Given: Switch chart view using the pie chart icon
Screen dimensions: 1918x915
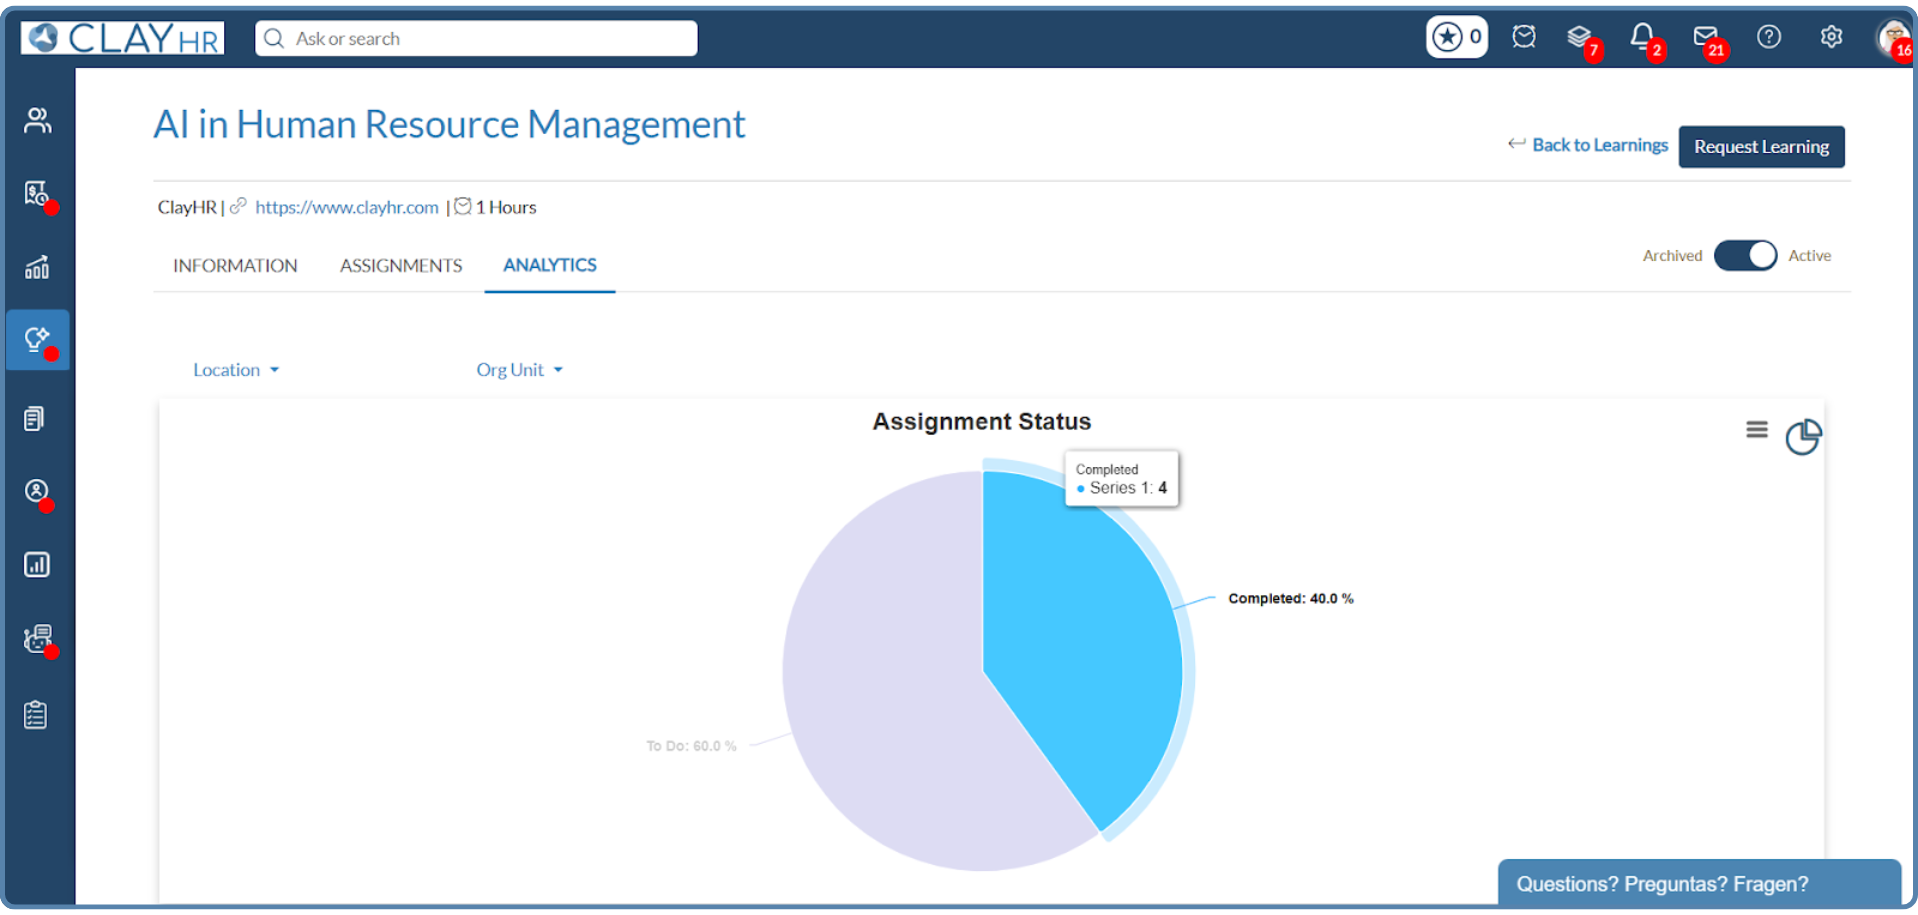Looking at the screenshot, I should [x=1802, y=437].
